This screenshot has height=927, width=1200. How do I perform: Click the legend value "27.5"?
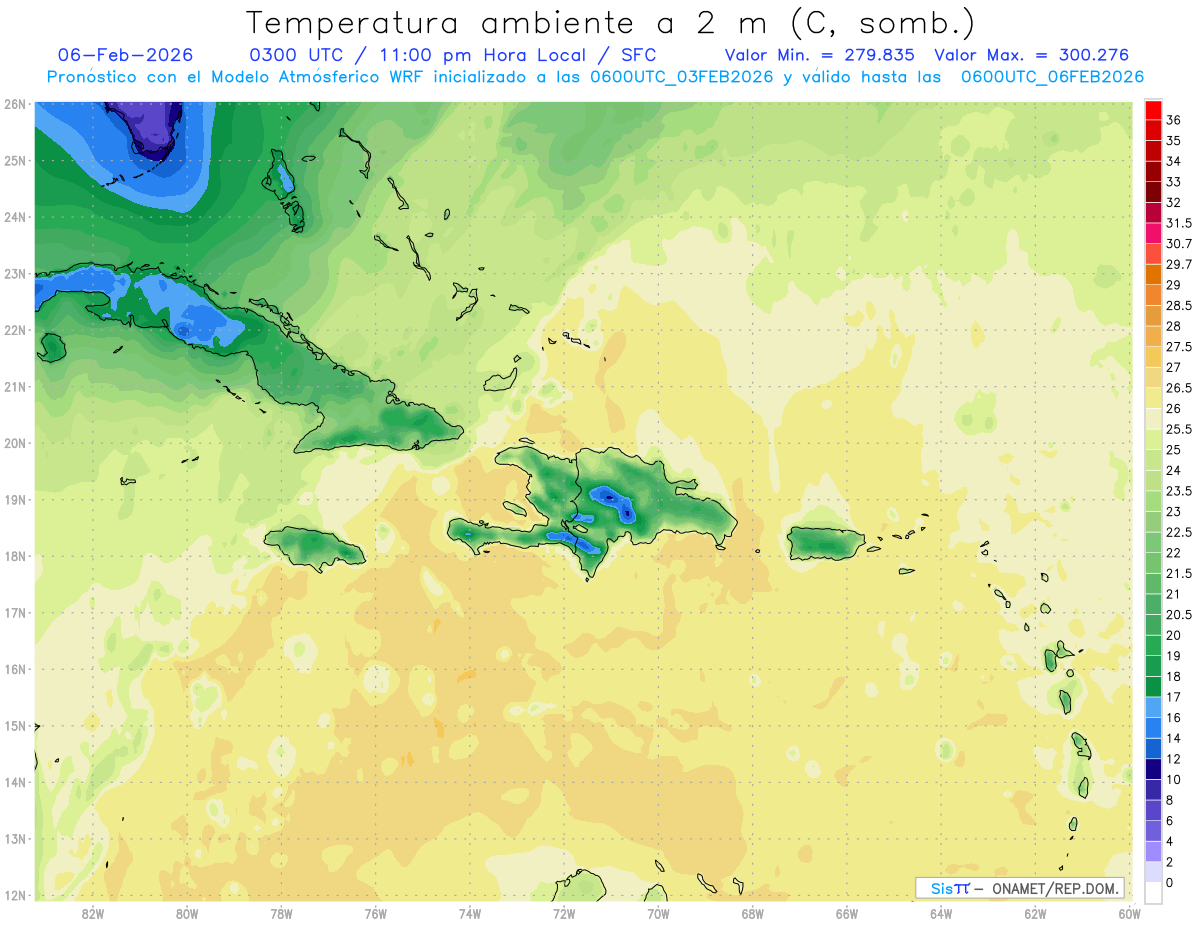1179,347
